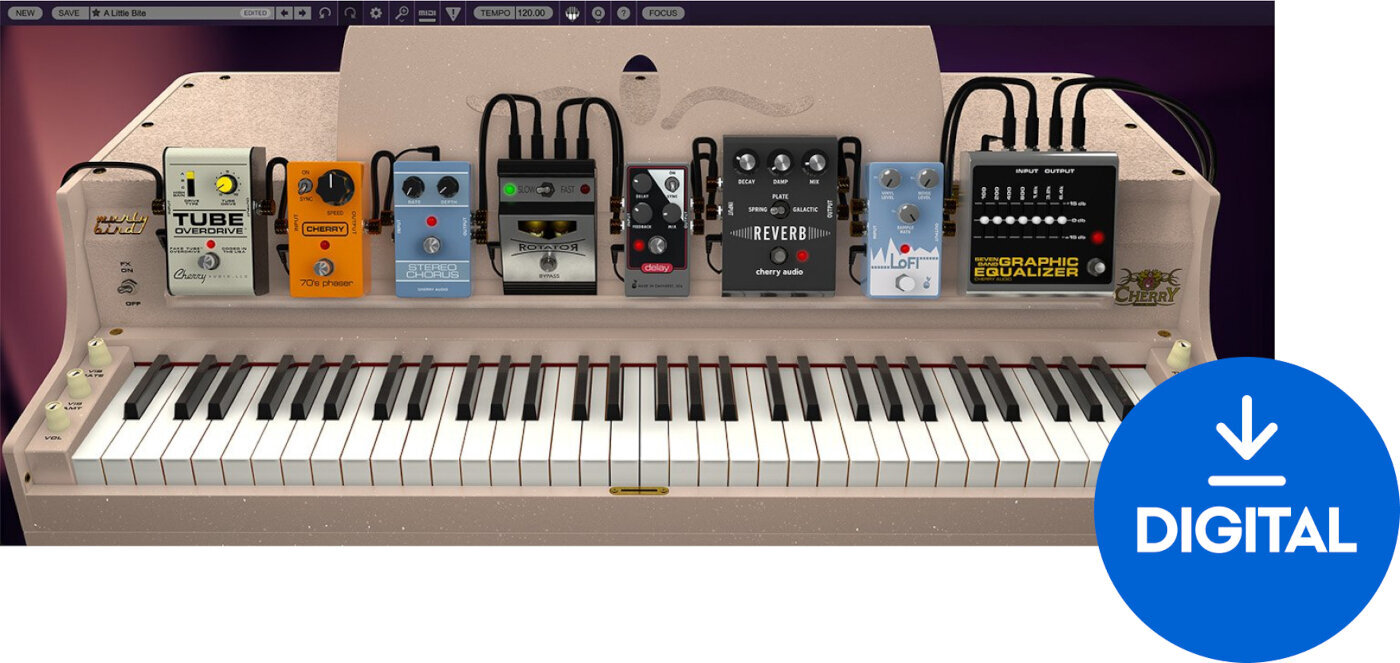Screen dimensions: 1400x663
Task: Click the magnifier zoom icon
Action: 403,13
